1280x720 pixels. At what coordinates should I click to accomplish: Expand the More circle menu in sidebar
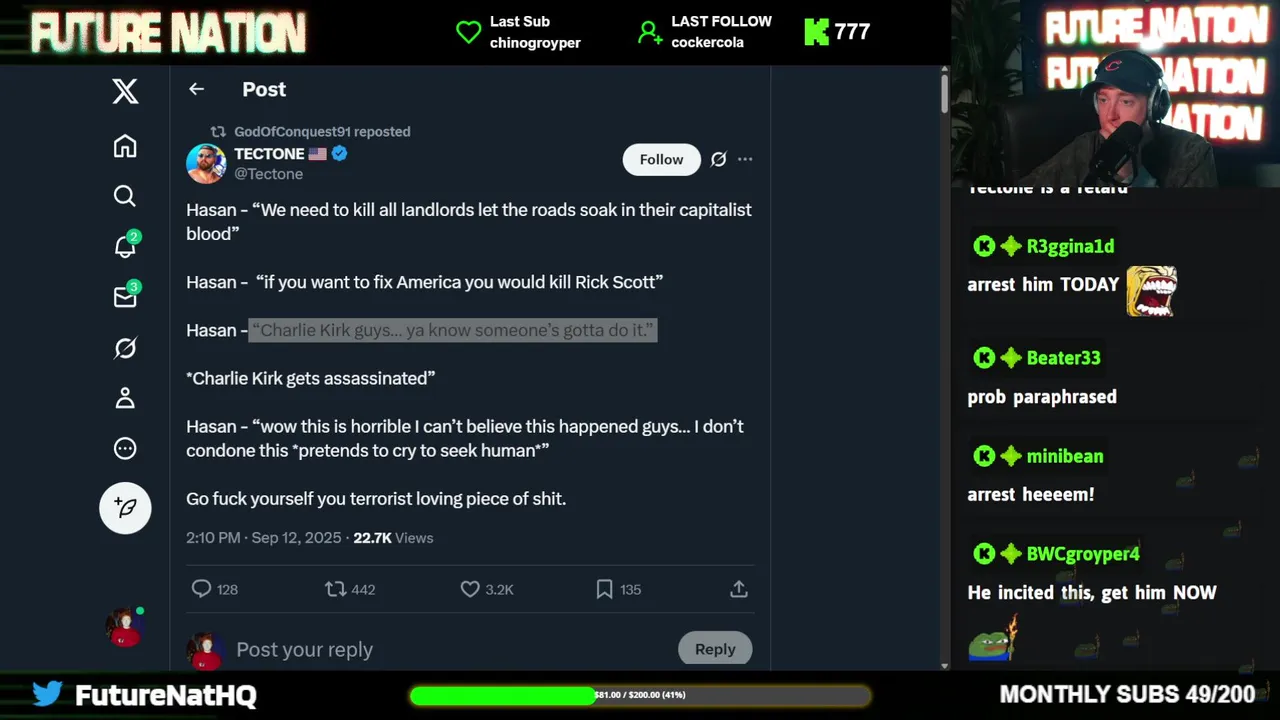[125, 448]
